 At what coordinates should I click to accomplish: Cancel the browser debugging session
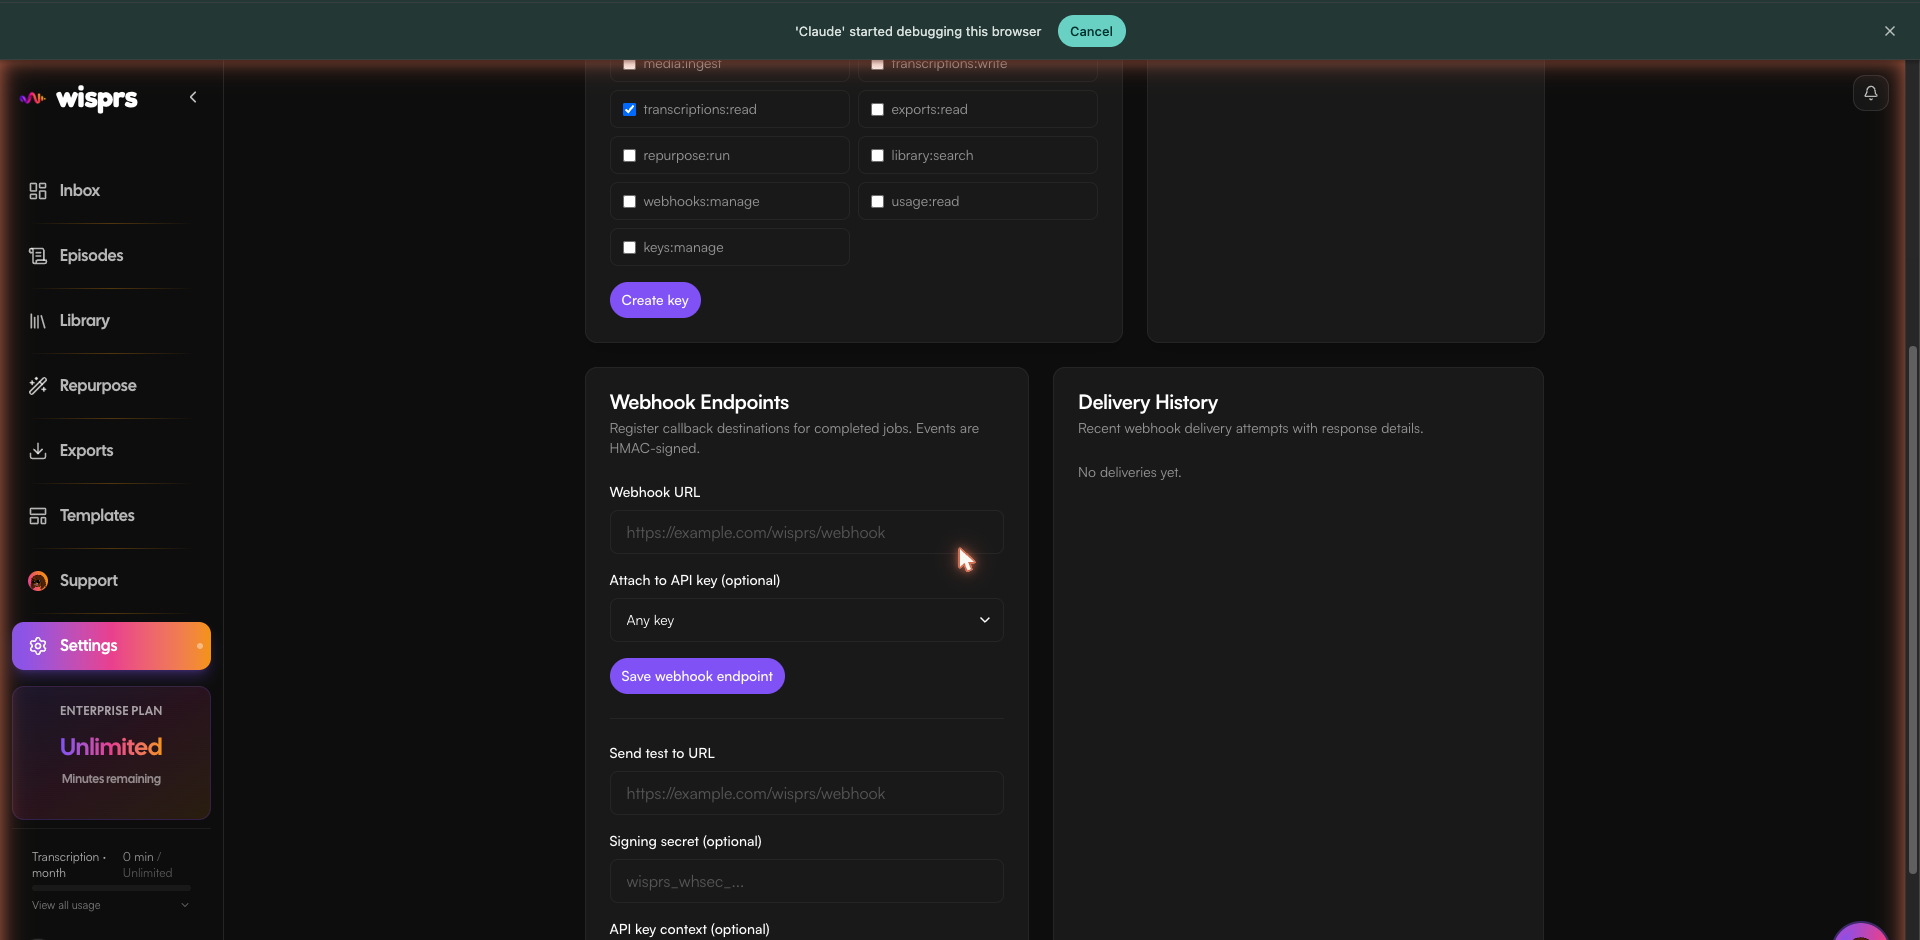[1091, 31]
